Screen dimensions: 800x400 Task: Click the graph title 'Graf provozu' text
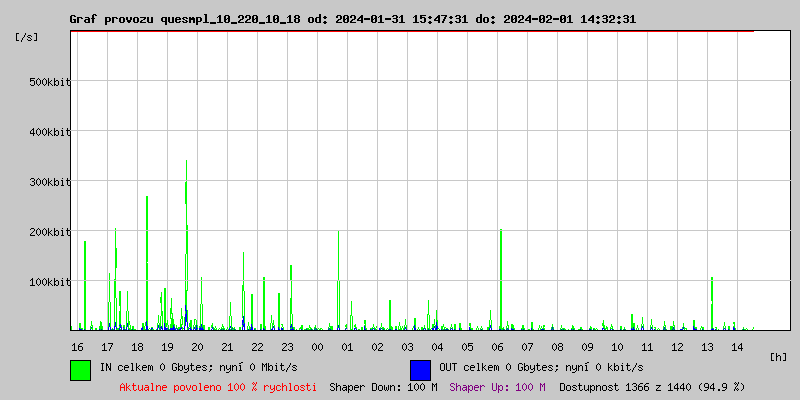pyautogui.click(x=111, y=19)
